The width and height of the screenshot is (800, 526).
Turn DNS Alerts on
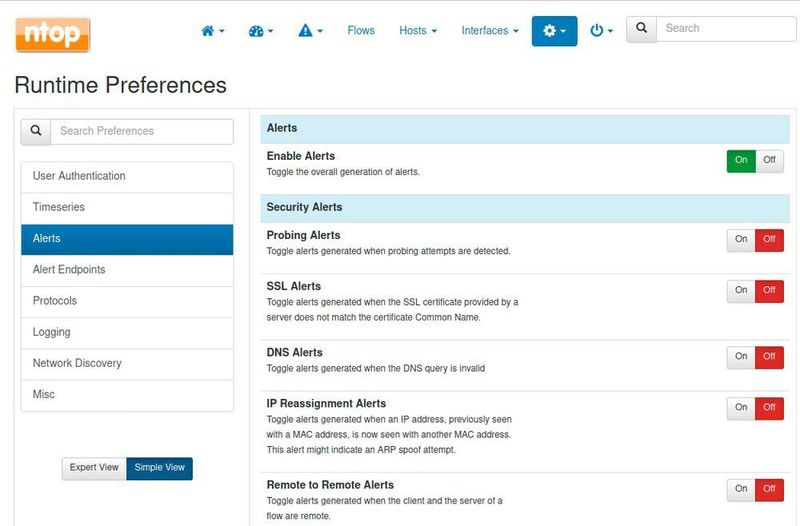[x=741, y=357]
